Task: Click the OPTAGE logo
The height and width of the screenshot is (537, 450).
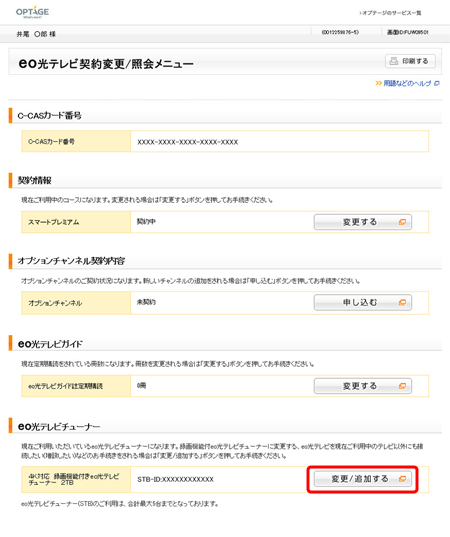Action: [33, 12]
